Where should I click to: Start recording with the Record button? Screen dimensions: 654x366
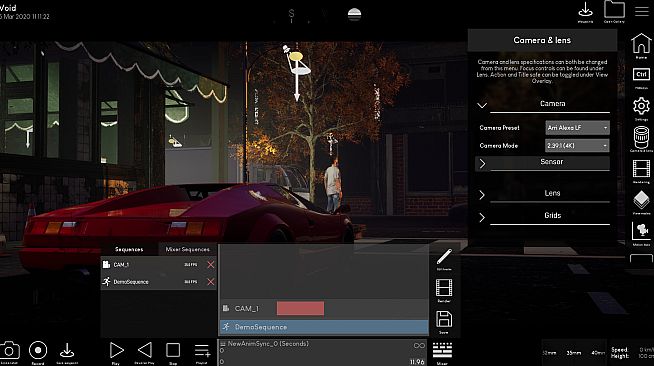pos(38,350)
